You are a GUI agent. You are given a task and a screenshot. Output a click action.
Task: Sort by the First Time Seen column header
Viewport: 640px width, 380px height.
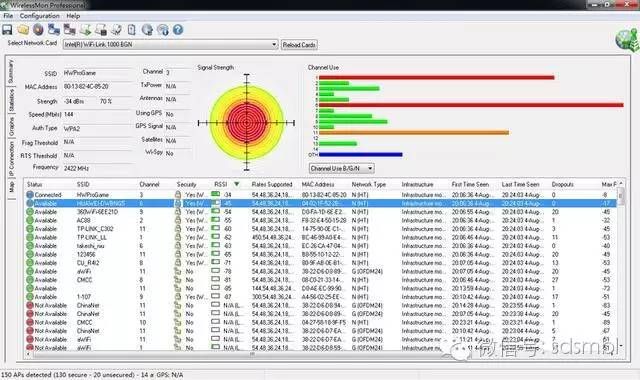(470, 184)
